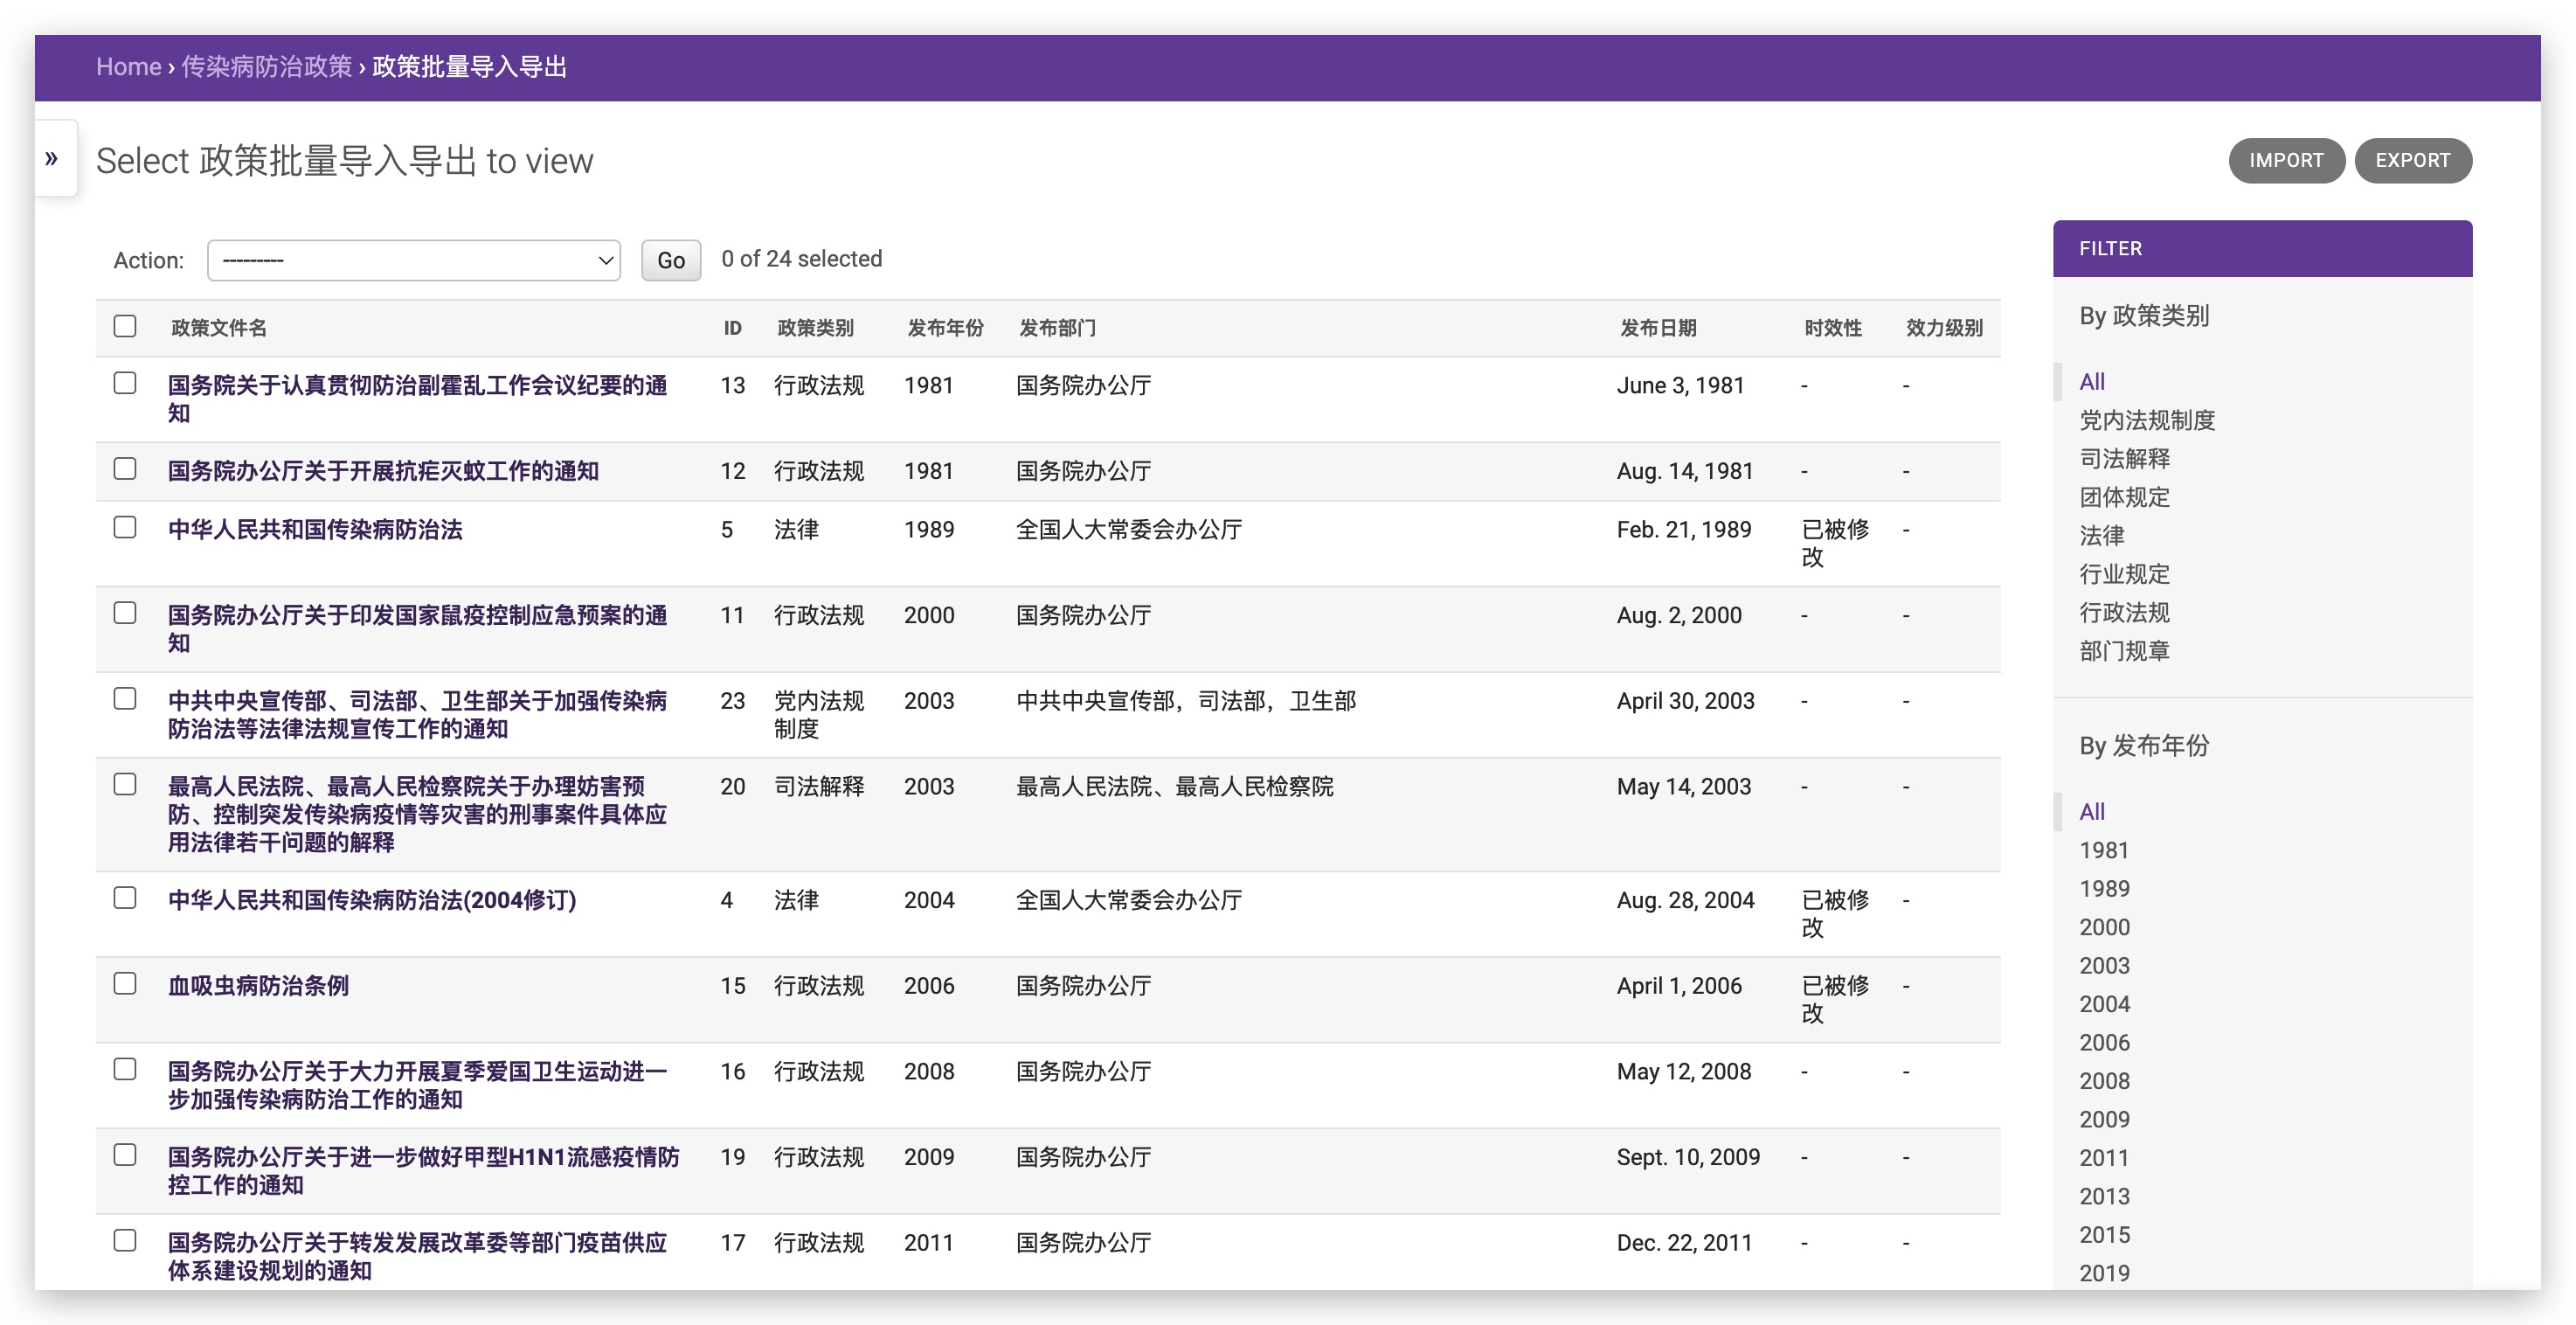Filter by year 2006
Screen dimensions: 2576x1325
(x=2104, y=1043)
